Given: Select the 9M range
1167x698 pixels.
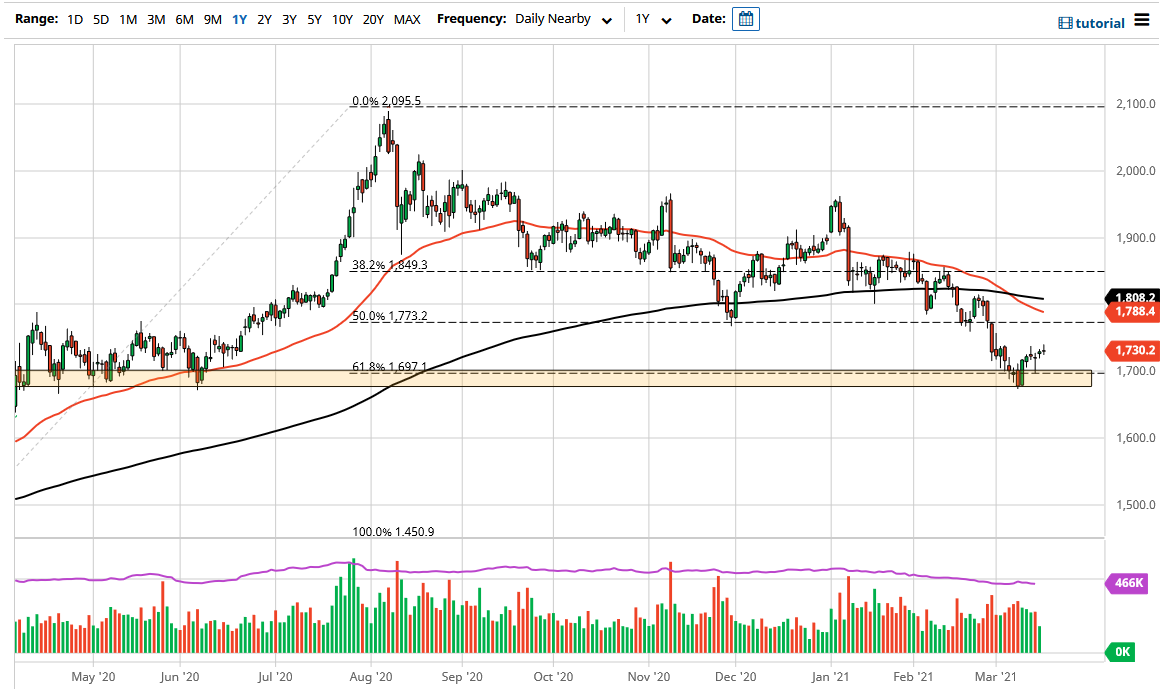Looking at the screenshot, I should 213,19.
